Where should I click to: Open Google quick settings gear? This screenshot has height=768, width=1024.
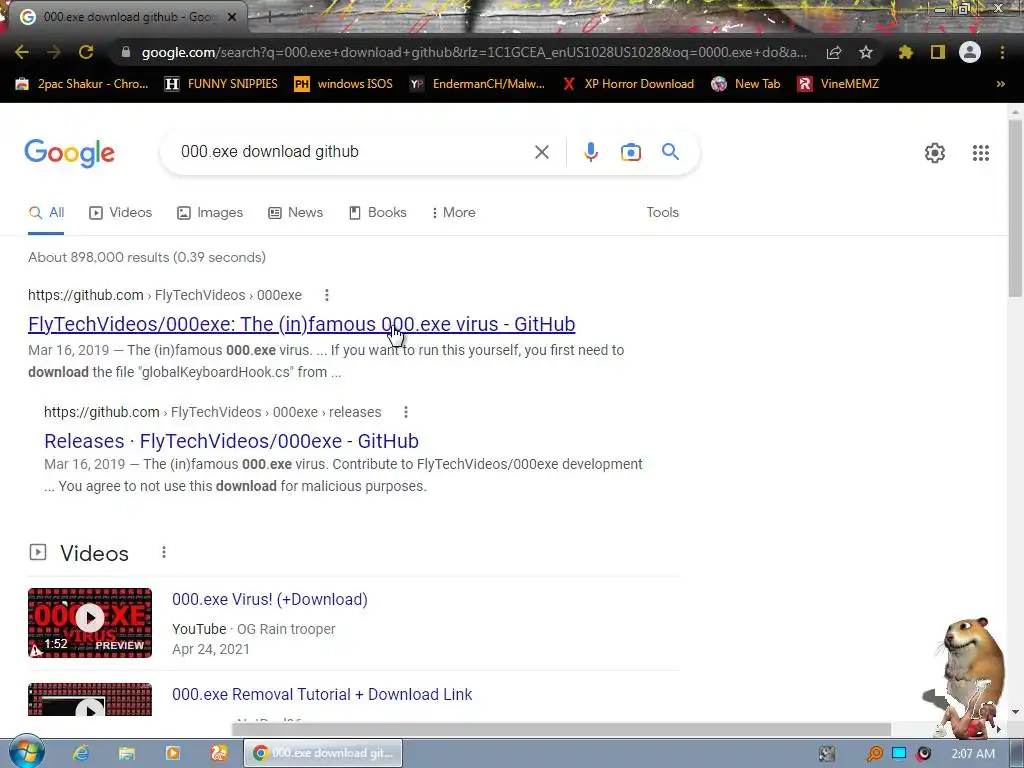935,153
